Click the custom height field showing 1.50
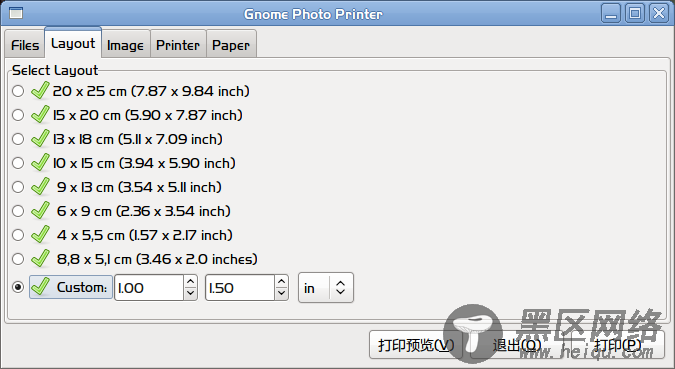 pyautogui.click(x=240, y=288)
